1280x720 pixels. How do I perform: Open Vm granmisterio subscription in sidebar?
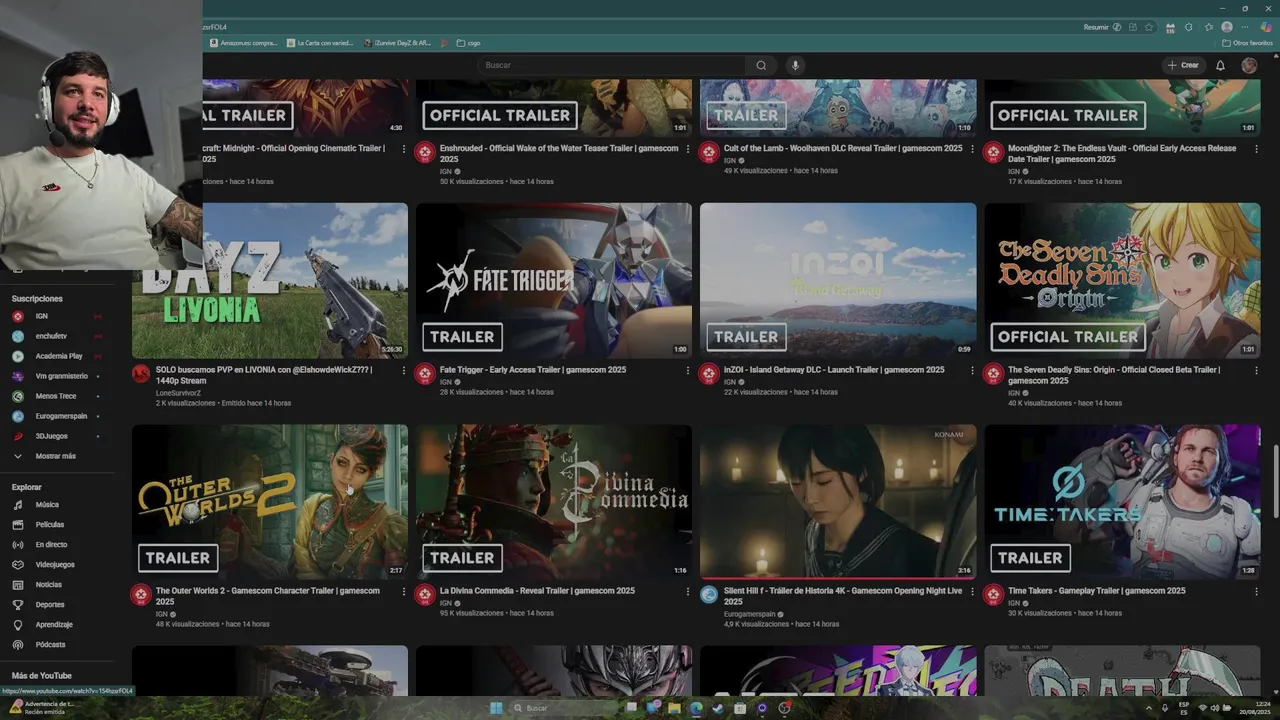pos(57,376)
